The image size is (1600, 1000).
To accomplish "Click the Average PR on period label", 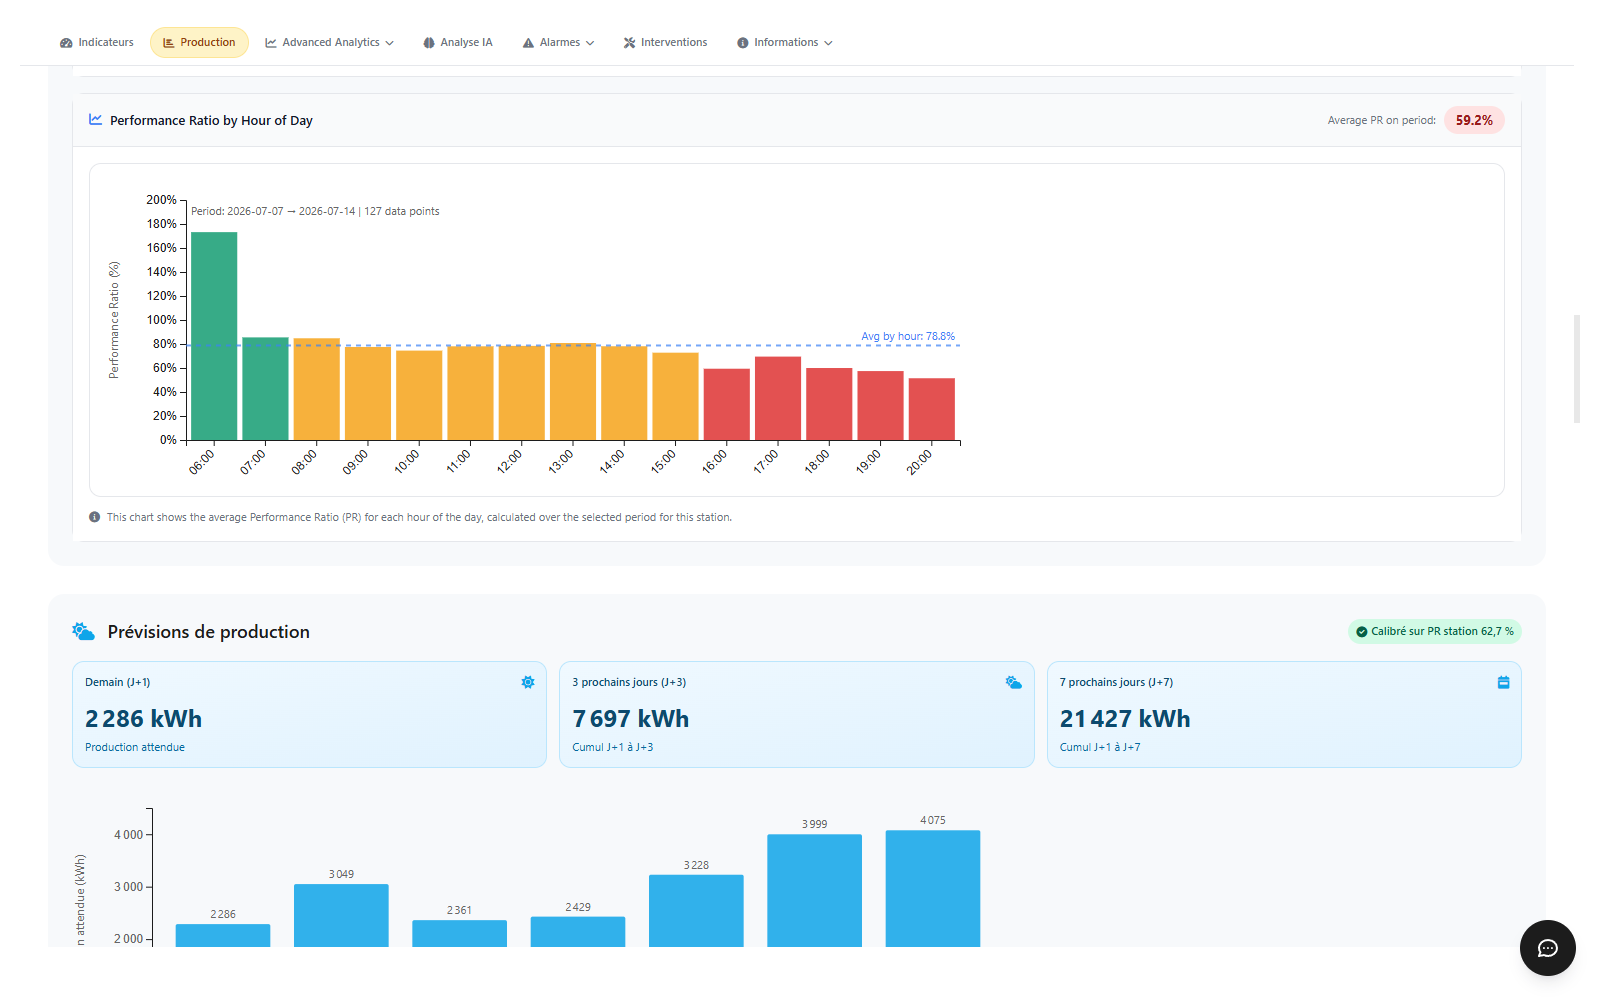I will [1382, 120].
